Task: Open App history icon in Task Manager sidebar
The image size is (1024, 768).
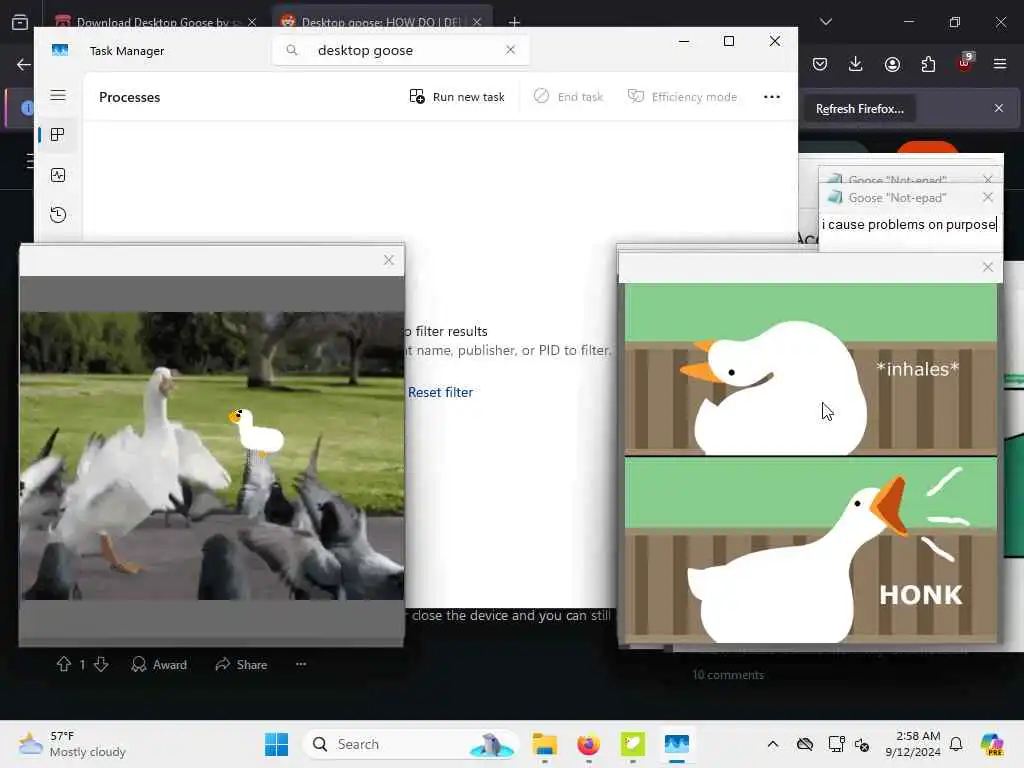Action: (x=57, y=215)
